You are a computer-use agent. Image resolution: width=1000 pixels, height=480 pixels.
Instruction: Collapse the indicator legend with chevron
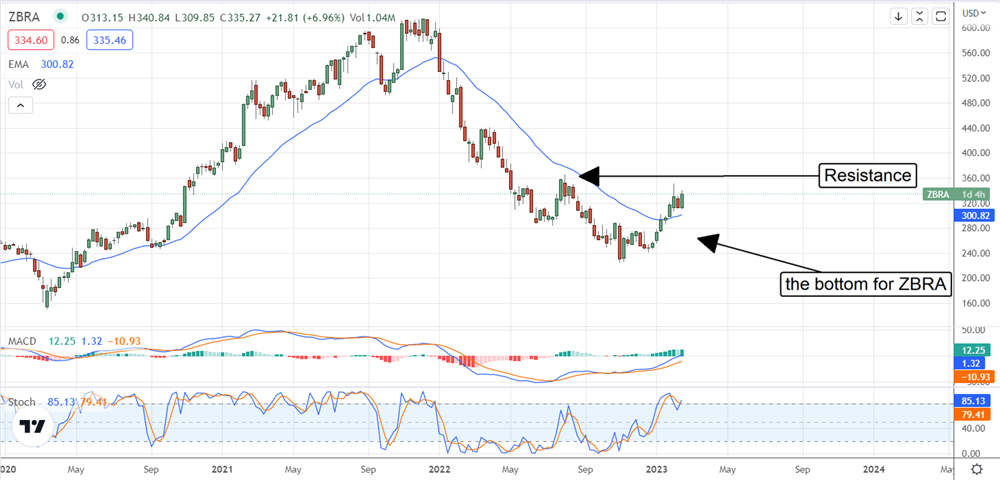click(20, 105)
